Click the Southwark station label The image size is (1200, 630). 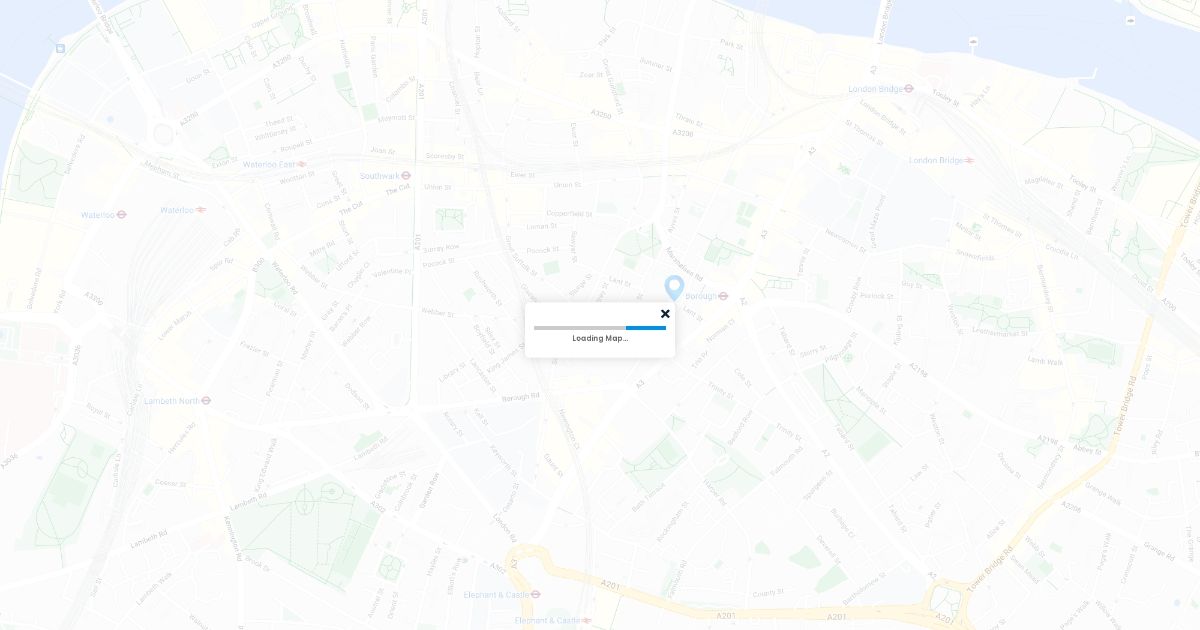click(379, 176)
